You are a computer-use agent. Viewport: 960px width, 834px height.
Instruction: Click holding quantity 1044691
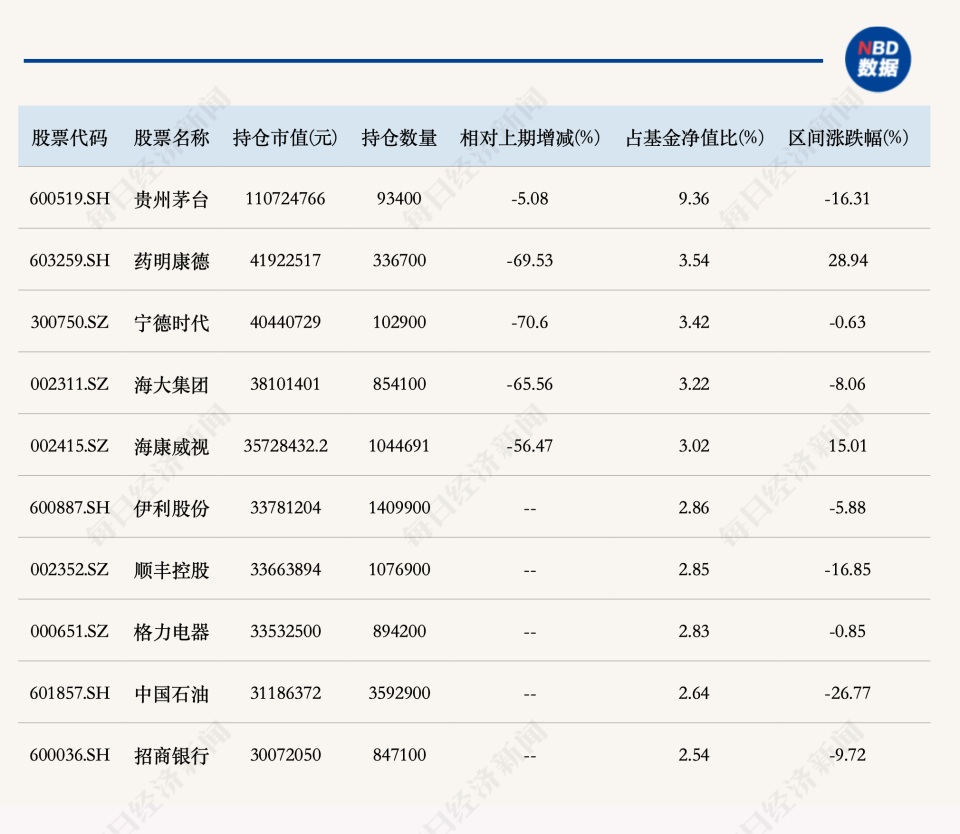399,446
